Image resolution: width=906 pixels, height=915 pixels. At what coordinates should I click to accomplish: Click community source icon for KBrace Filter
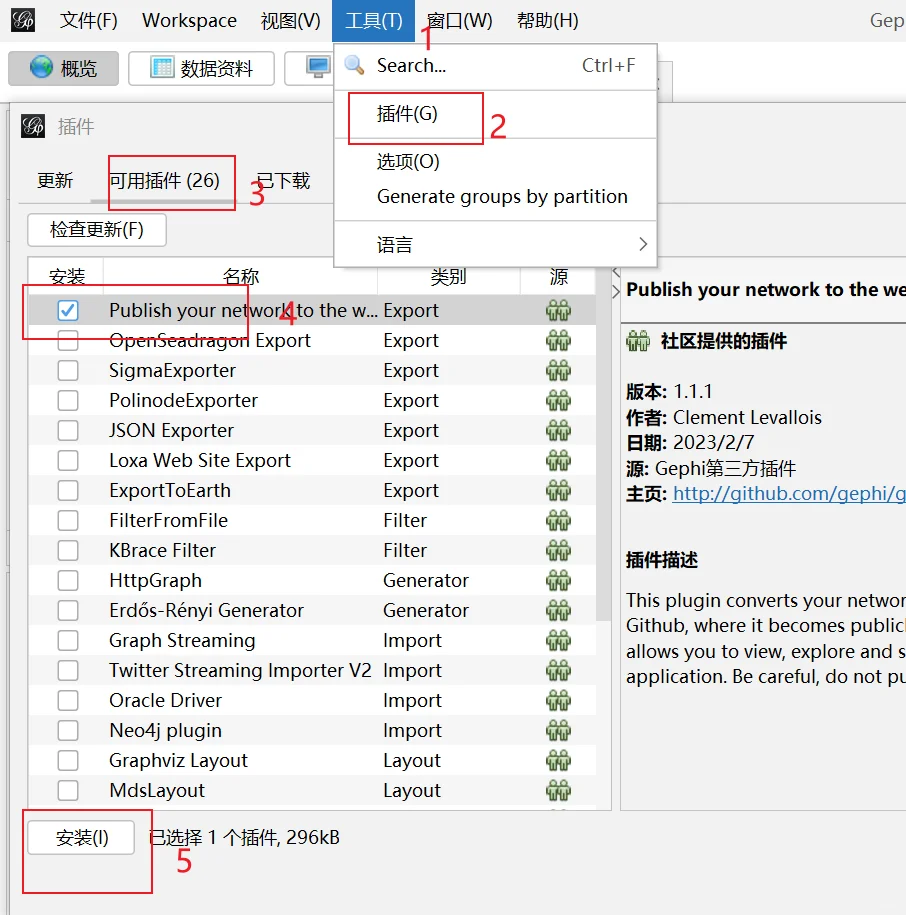558,550
